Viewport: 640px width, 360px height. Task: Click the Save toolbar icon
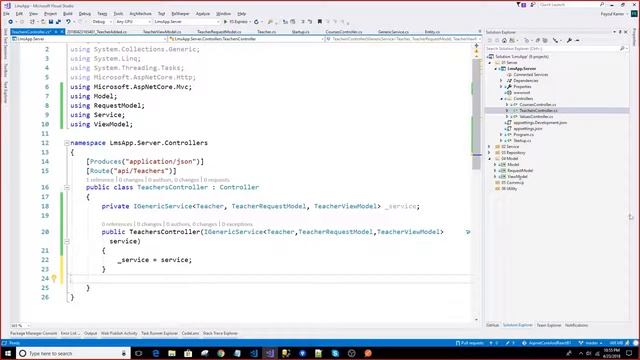(51, 22)
